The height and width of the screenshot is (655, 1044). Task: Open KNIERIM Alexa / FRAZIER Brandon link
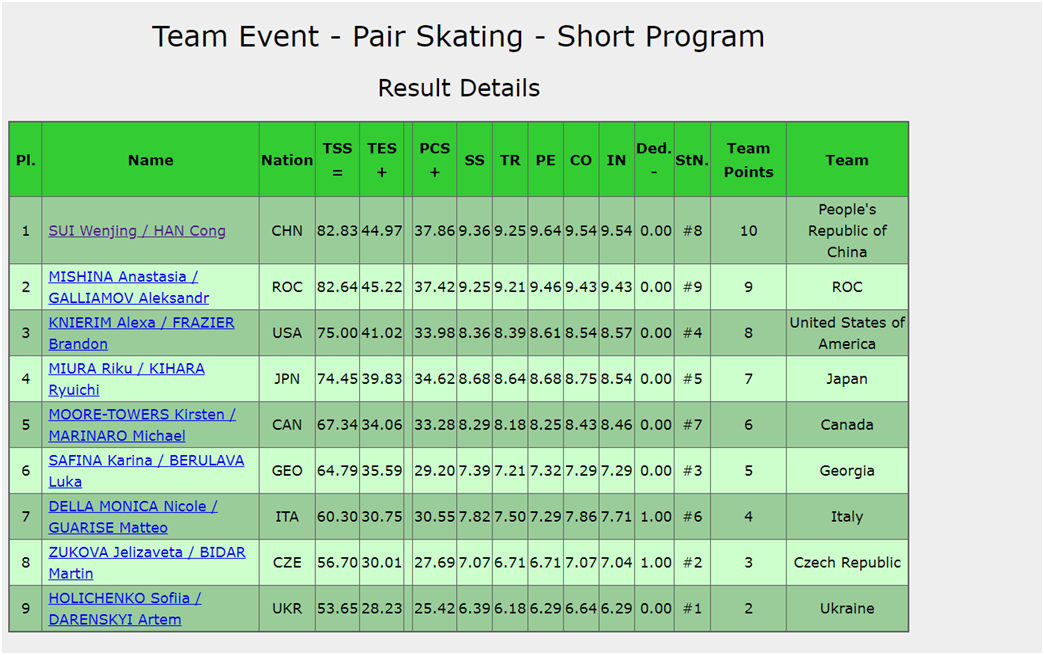[141, 333]
